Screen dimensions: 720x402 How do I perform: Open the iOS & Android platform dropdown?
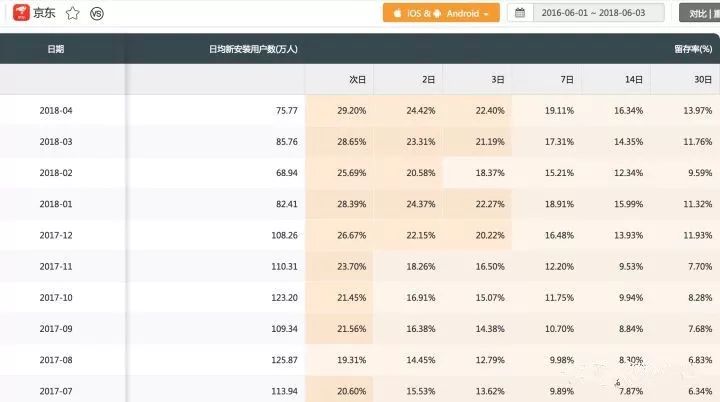pos(440,13)
